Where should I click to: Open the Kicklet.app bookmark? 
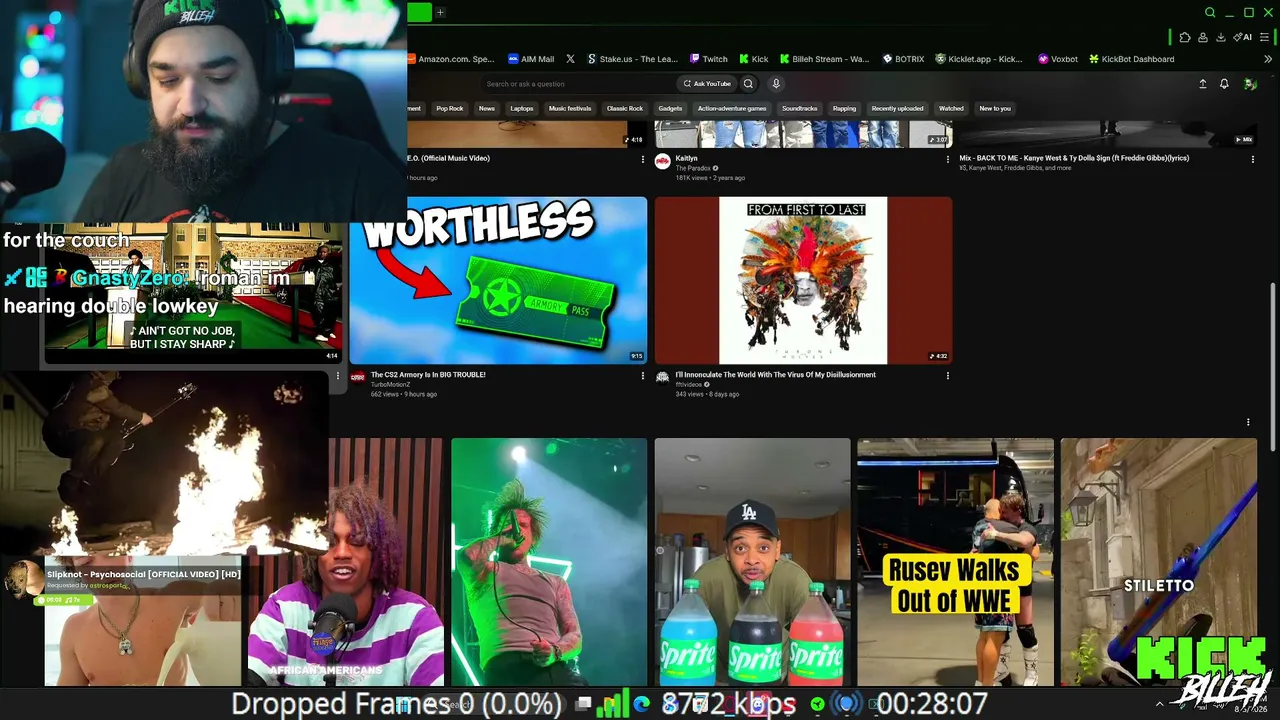coord(979,59)
